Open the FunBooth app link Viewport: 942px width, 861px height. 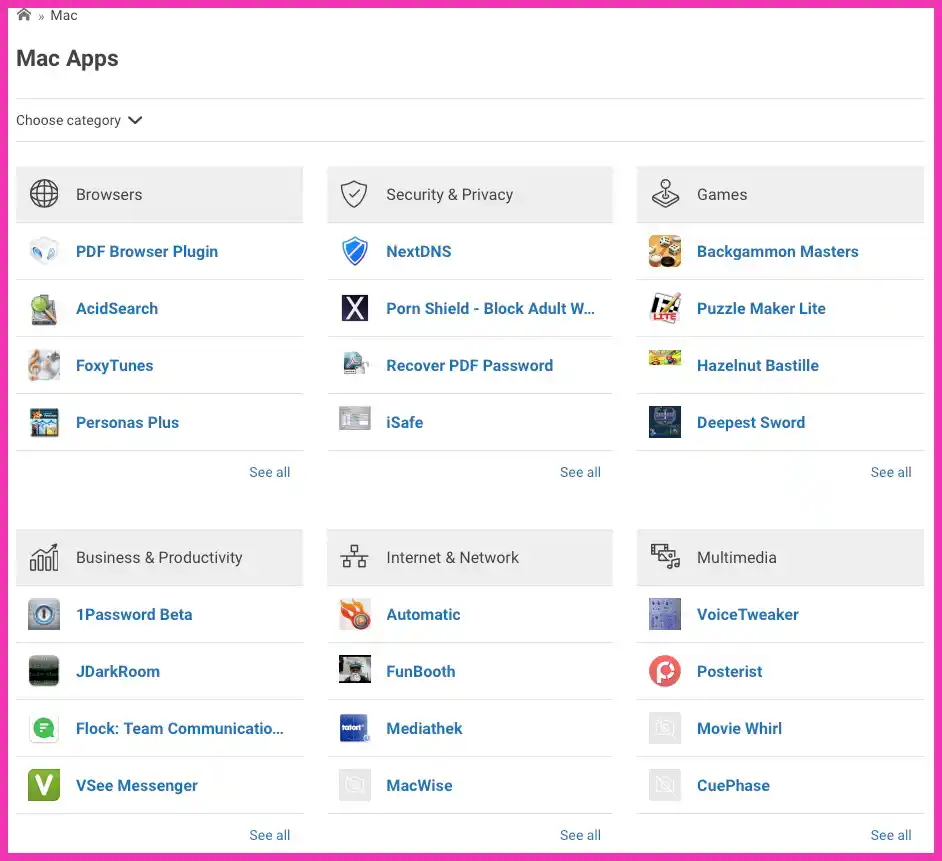coord(421,671)
